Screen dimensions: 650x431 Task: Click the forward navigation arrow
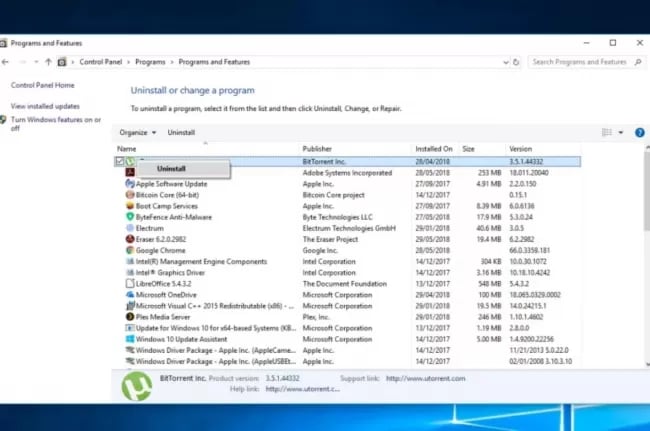22,62
